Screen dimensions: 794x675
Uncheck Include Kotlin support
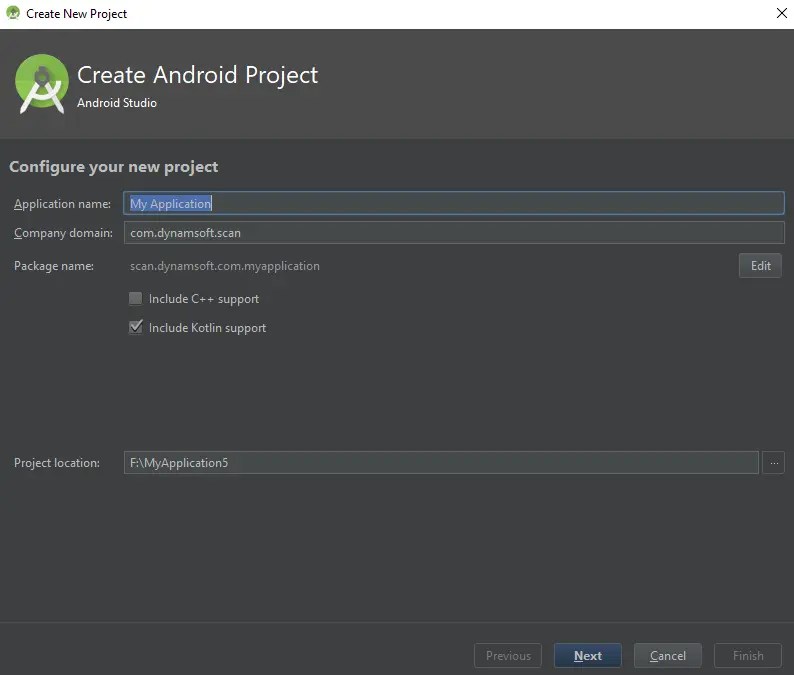point(136,327)
